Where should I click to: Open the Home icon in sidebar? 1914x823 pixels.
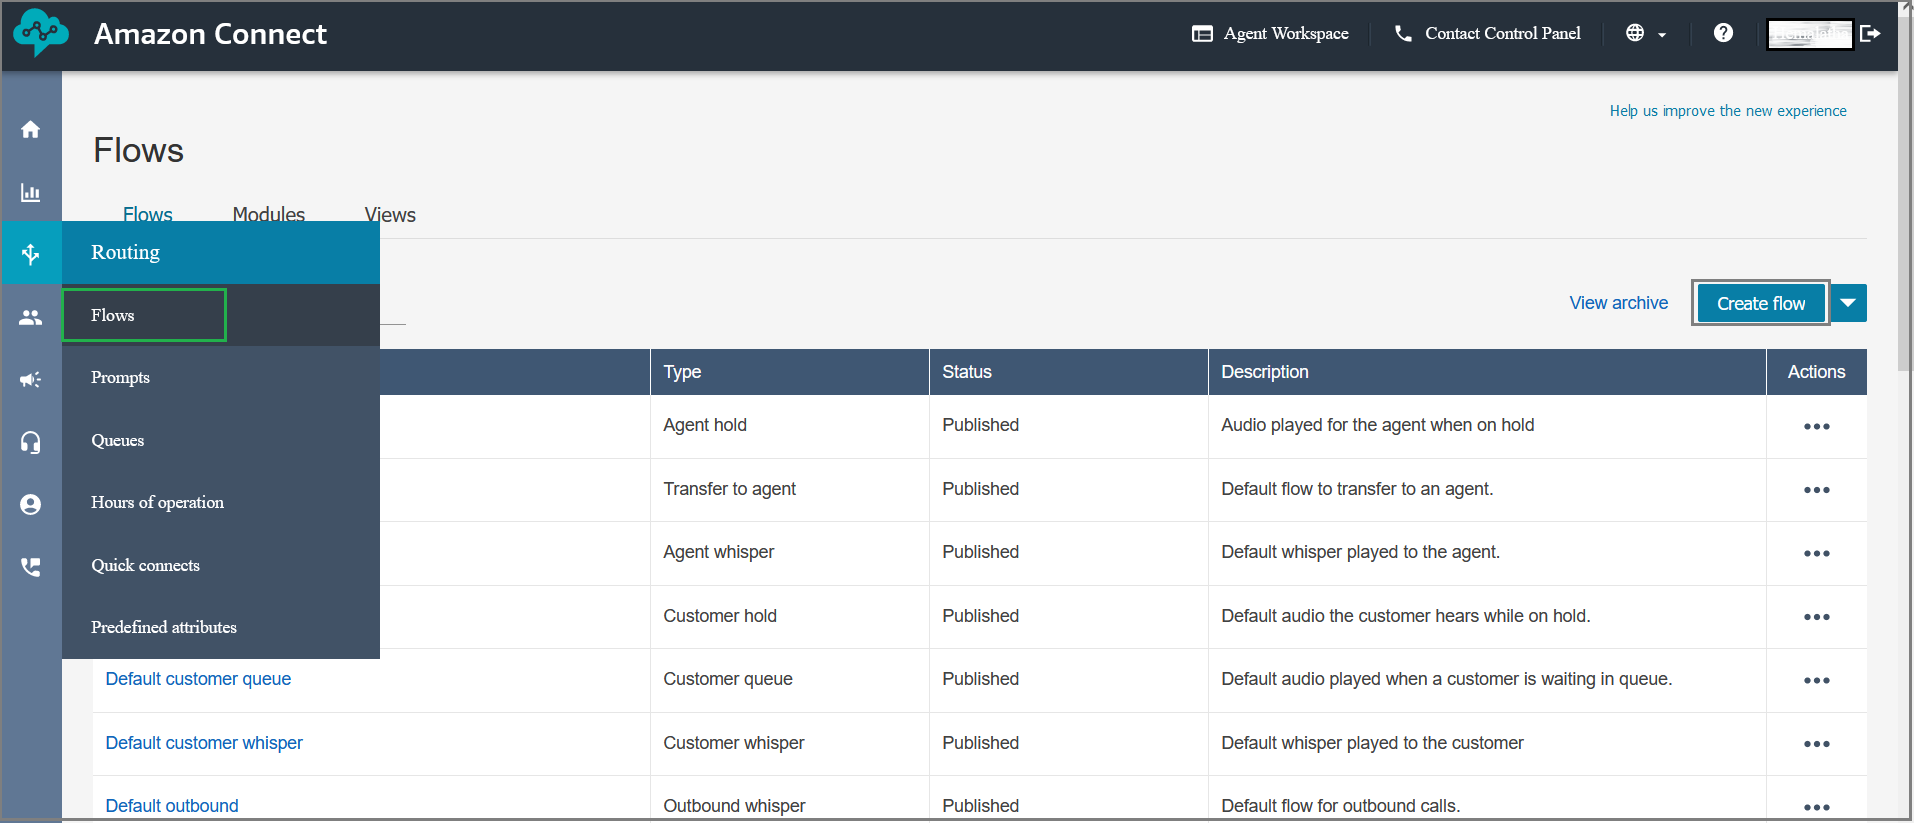(x=31, y=129)
